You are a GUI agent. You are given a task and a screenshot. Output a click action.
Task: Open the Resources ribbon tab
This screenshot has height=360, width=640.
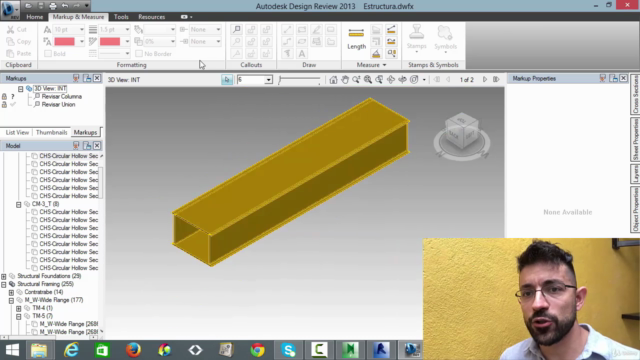(x=151, y=17)
